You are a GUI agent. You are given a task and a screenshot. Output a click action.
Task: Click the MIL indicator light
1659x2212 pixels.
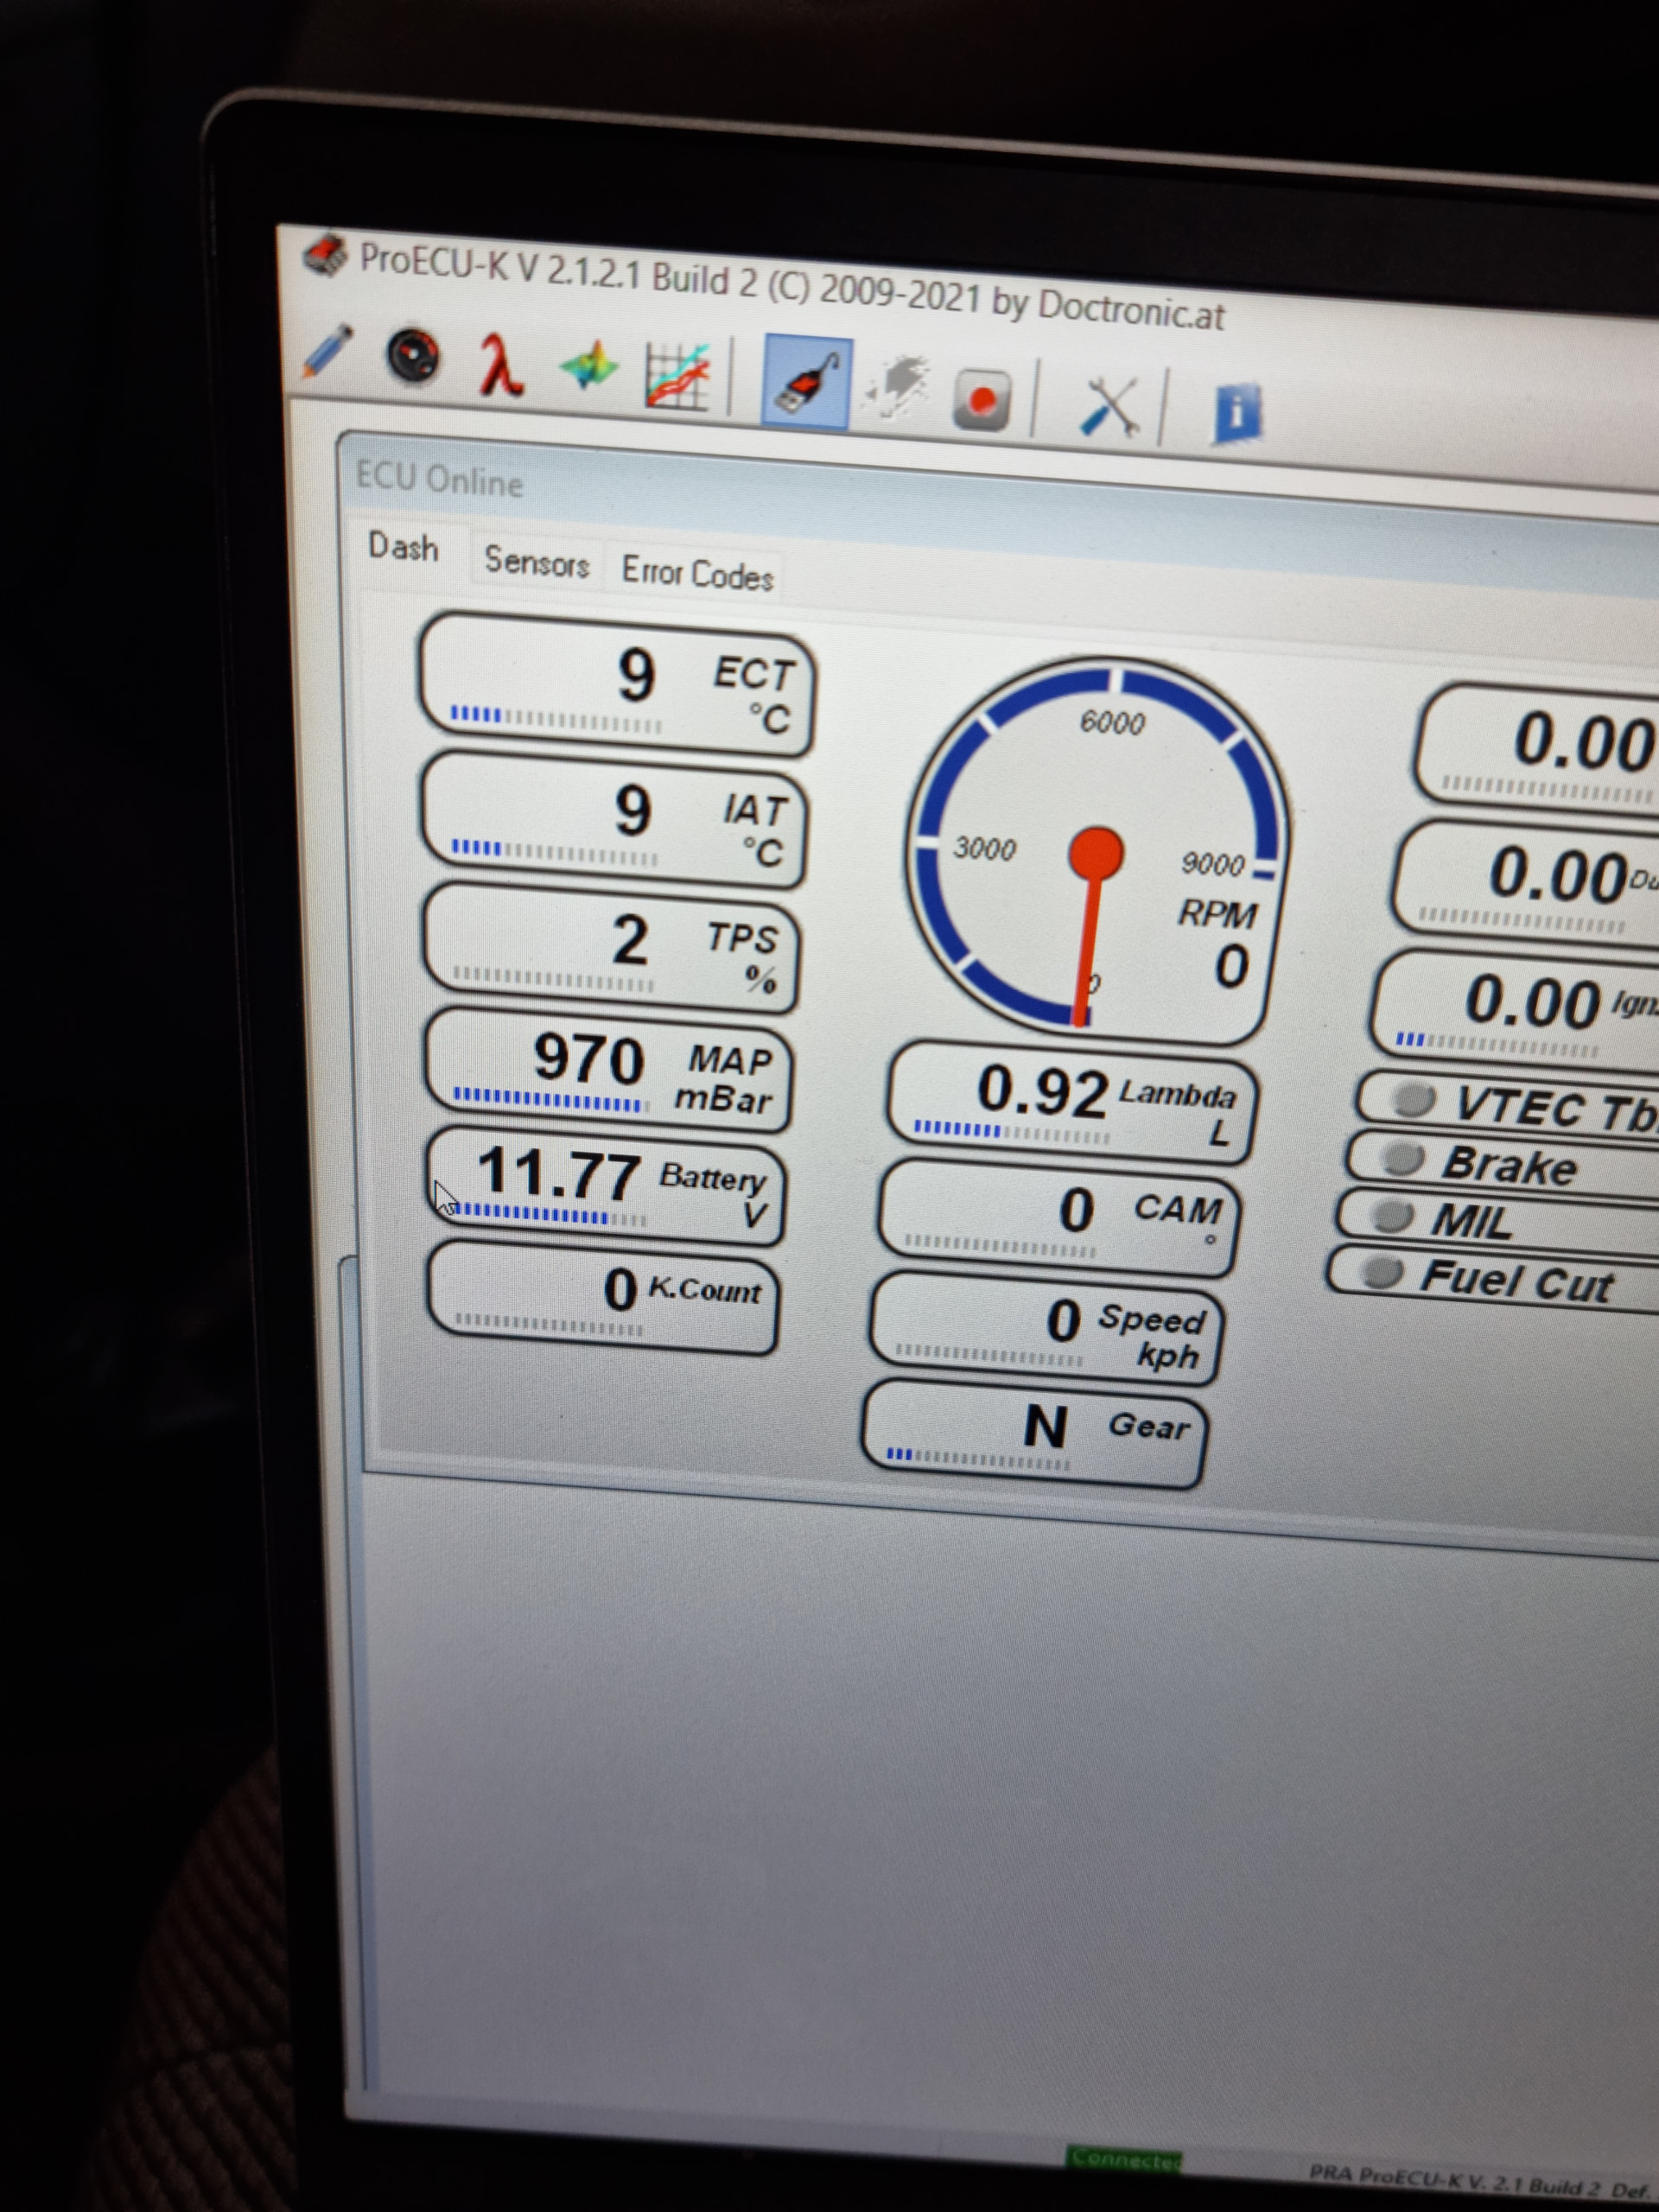[x=1392, y=1217]
